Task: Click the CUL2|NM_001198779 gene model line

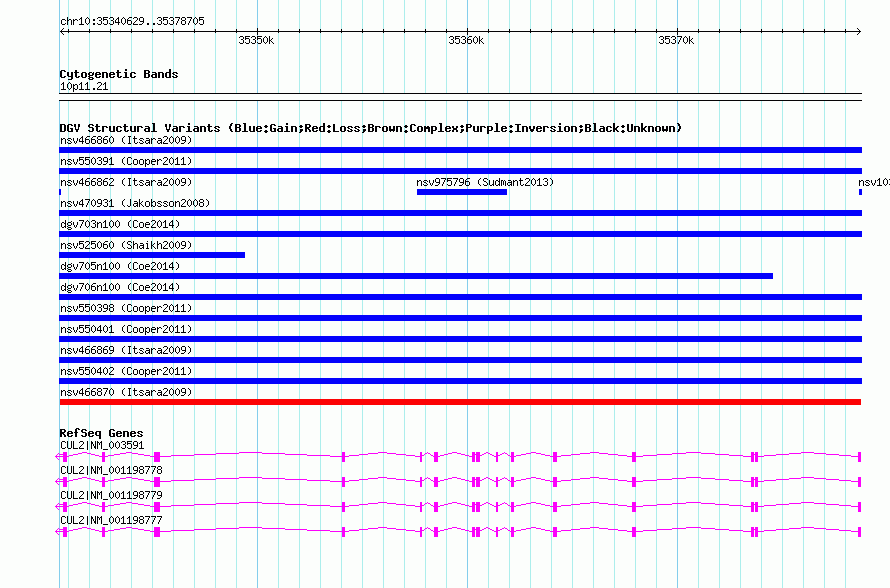Action: (458, 506)
